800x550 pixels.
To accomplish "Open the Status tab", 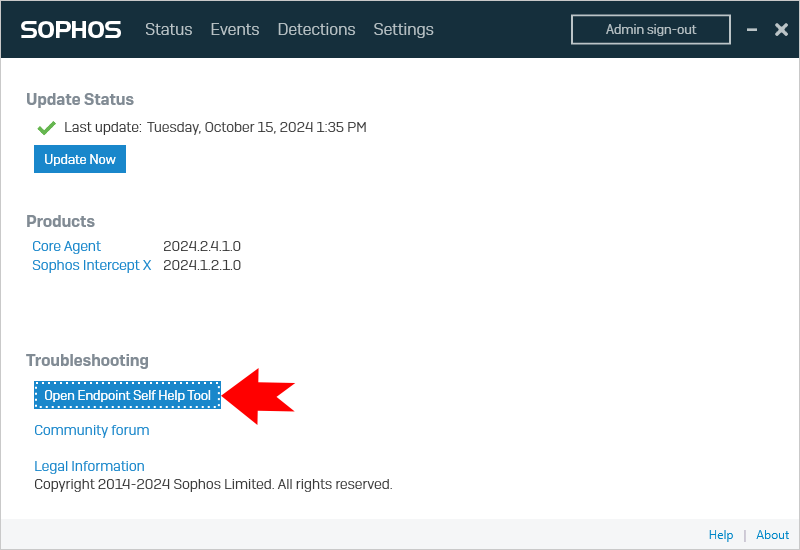I will pos(168,30).
